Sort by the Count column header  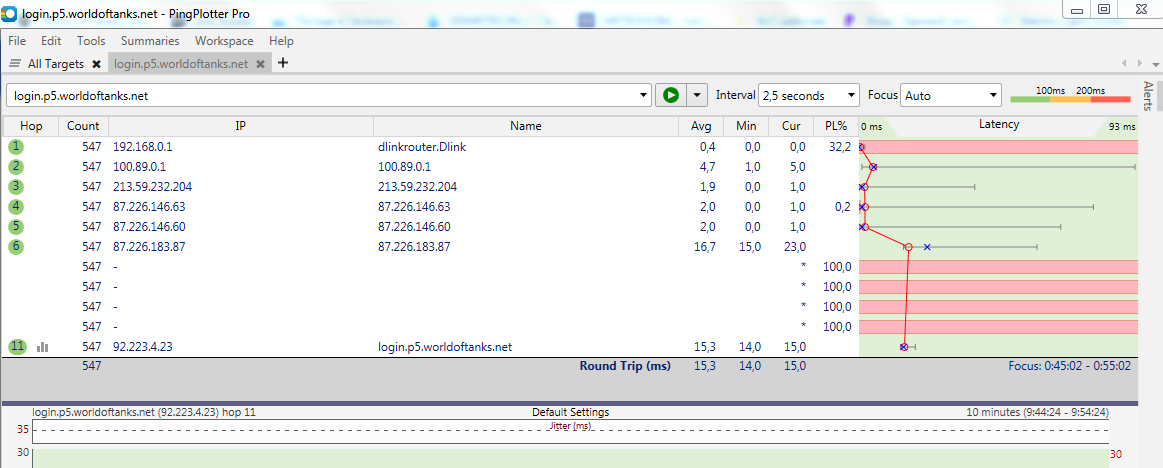pos(83,126)
